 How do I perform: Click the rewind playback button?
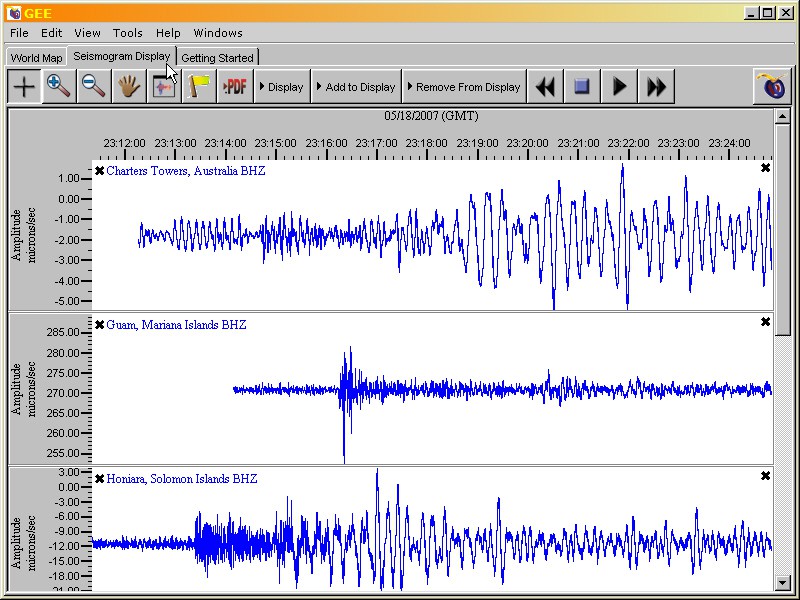pos(545,87)
